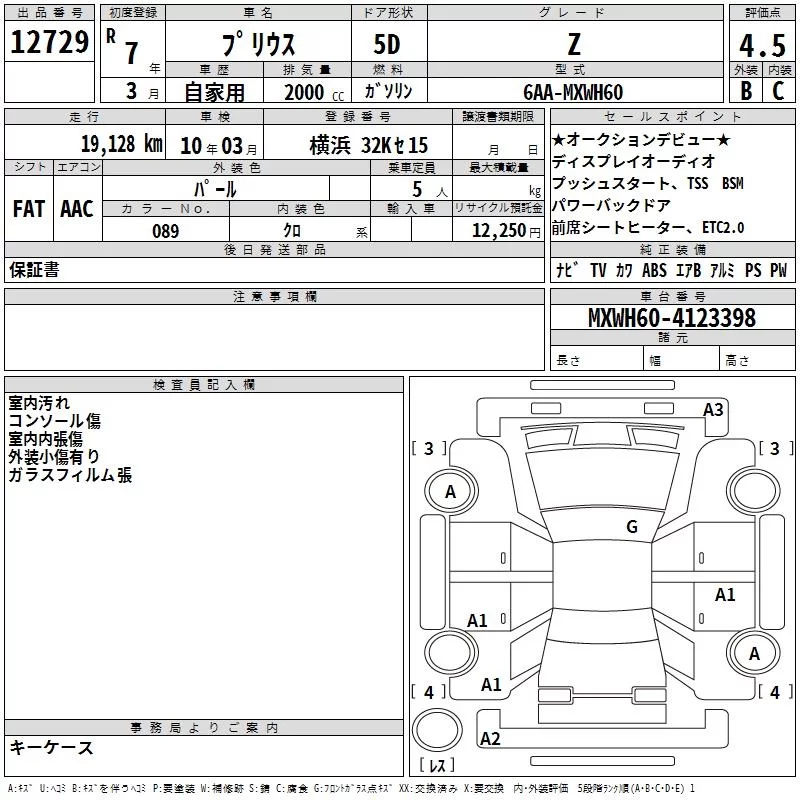Click the A3 damage marker on the car diagram

(713, 409)
